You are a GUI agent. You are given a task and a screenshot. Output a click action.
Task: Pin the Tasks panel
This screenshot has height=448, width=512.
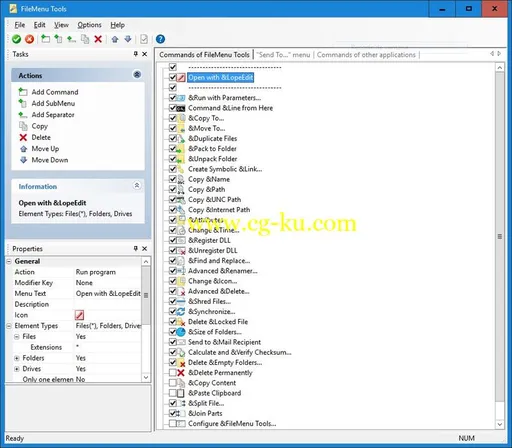[x=136, y=54]
